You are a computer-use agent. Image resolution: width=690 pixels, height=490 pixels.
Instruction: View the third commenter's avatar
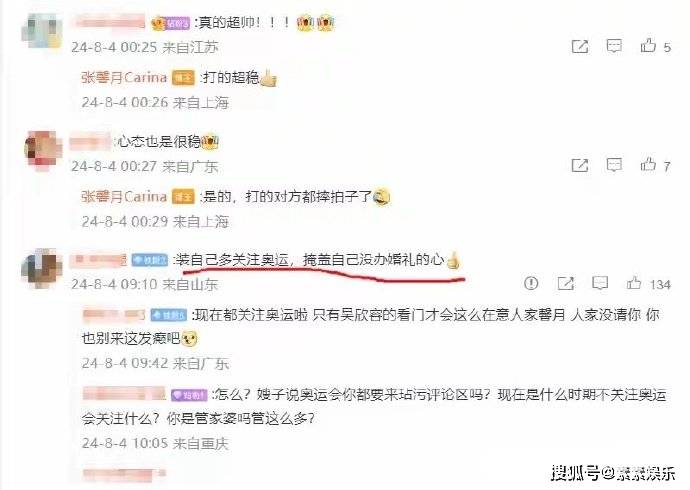coord(40,268)
